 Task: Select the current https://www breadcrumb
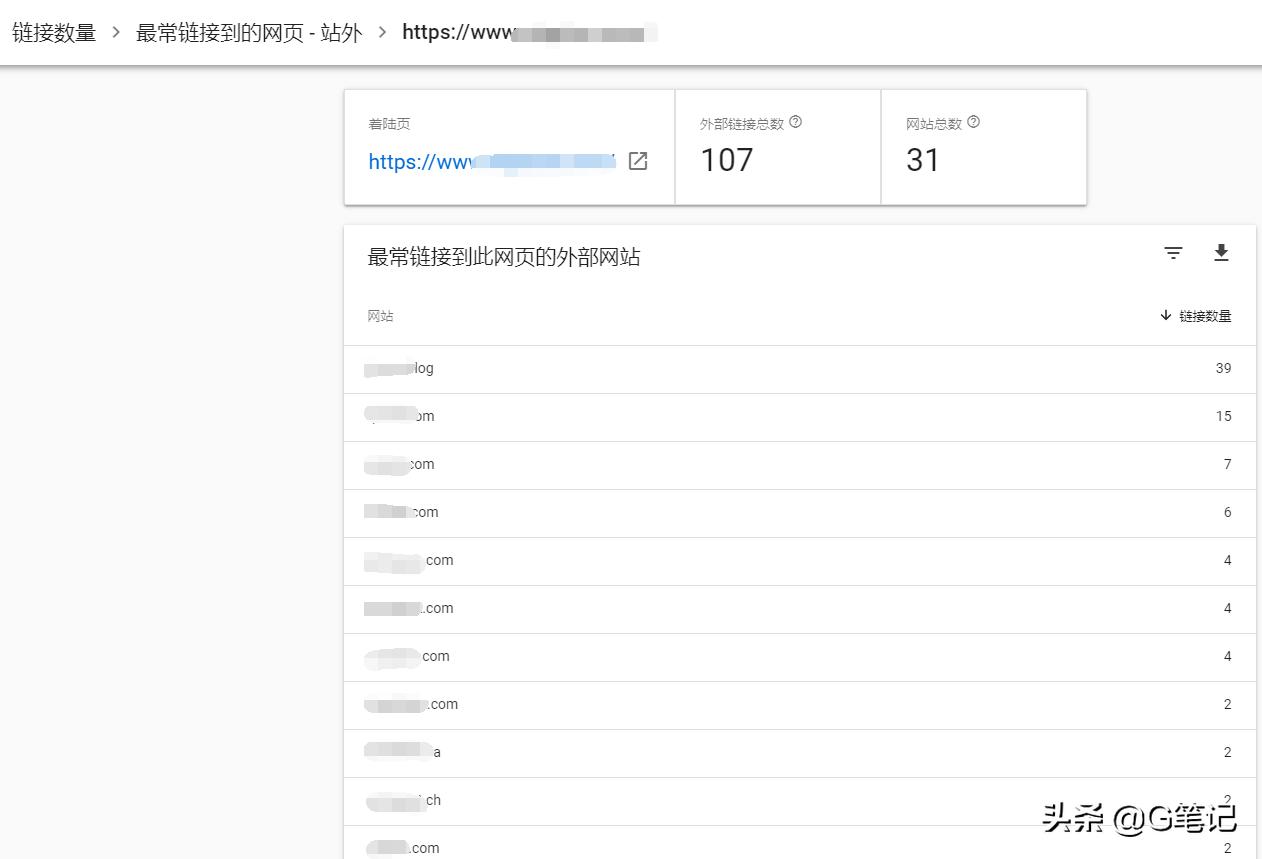[x=529, y=32]
